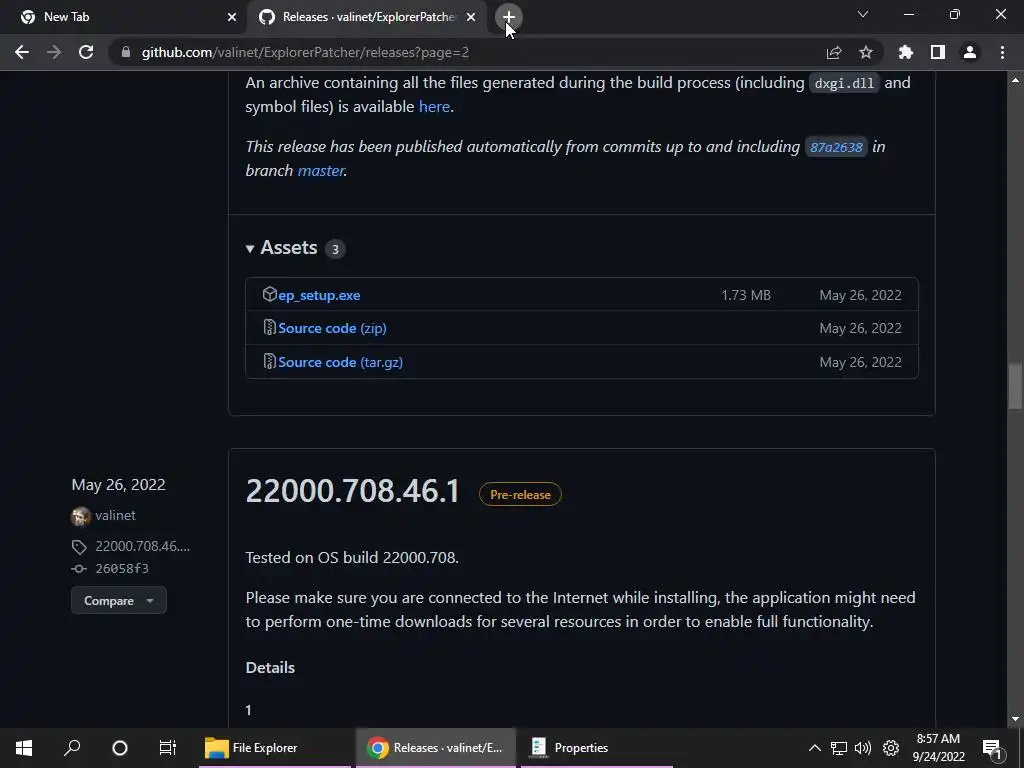Click the zip file icon
This screenshot has width=1024, height=768.
269,327
